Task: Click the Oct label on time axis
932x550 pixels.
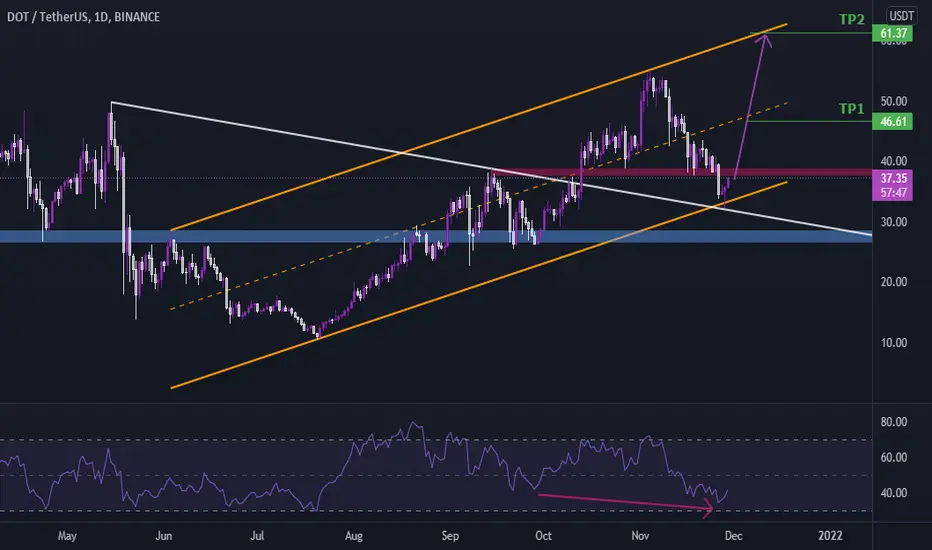Action: coord(543,536)
